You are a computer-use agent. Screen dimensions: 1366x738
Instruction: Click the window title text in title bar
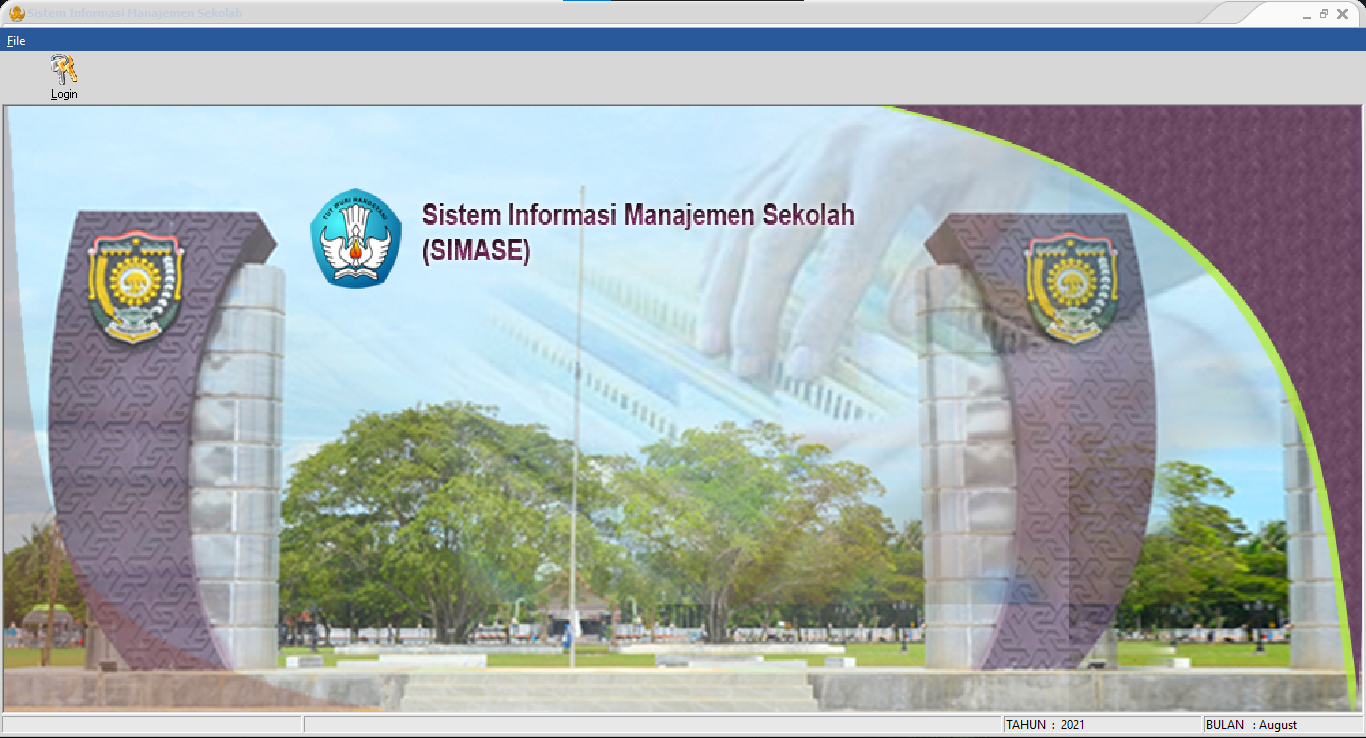[x=134, y=14]
